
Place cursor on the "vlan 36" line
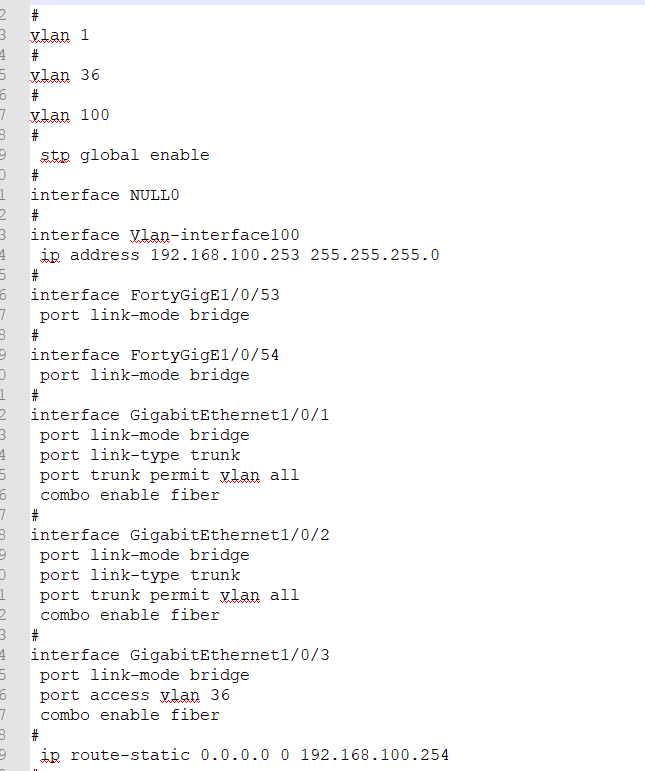point(65,75)
